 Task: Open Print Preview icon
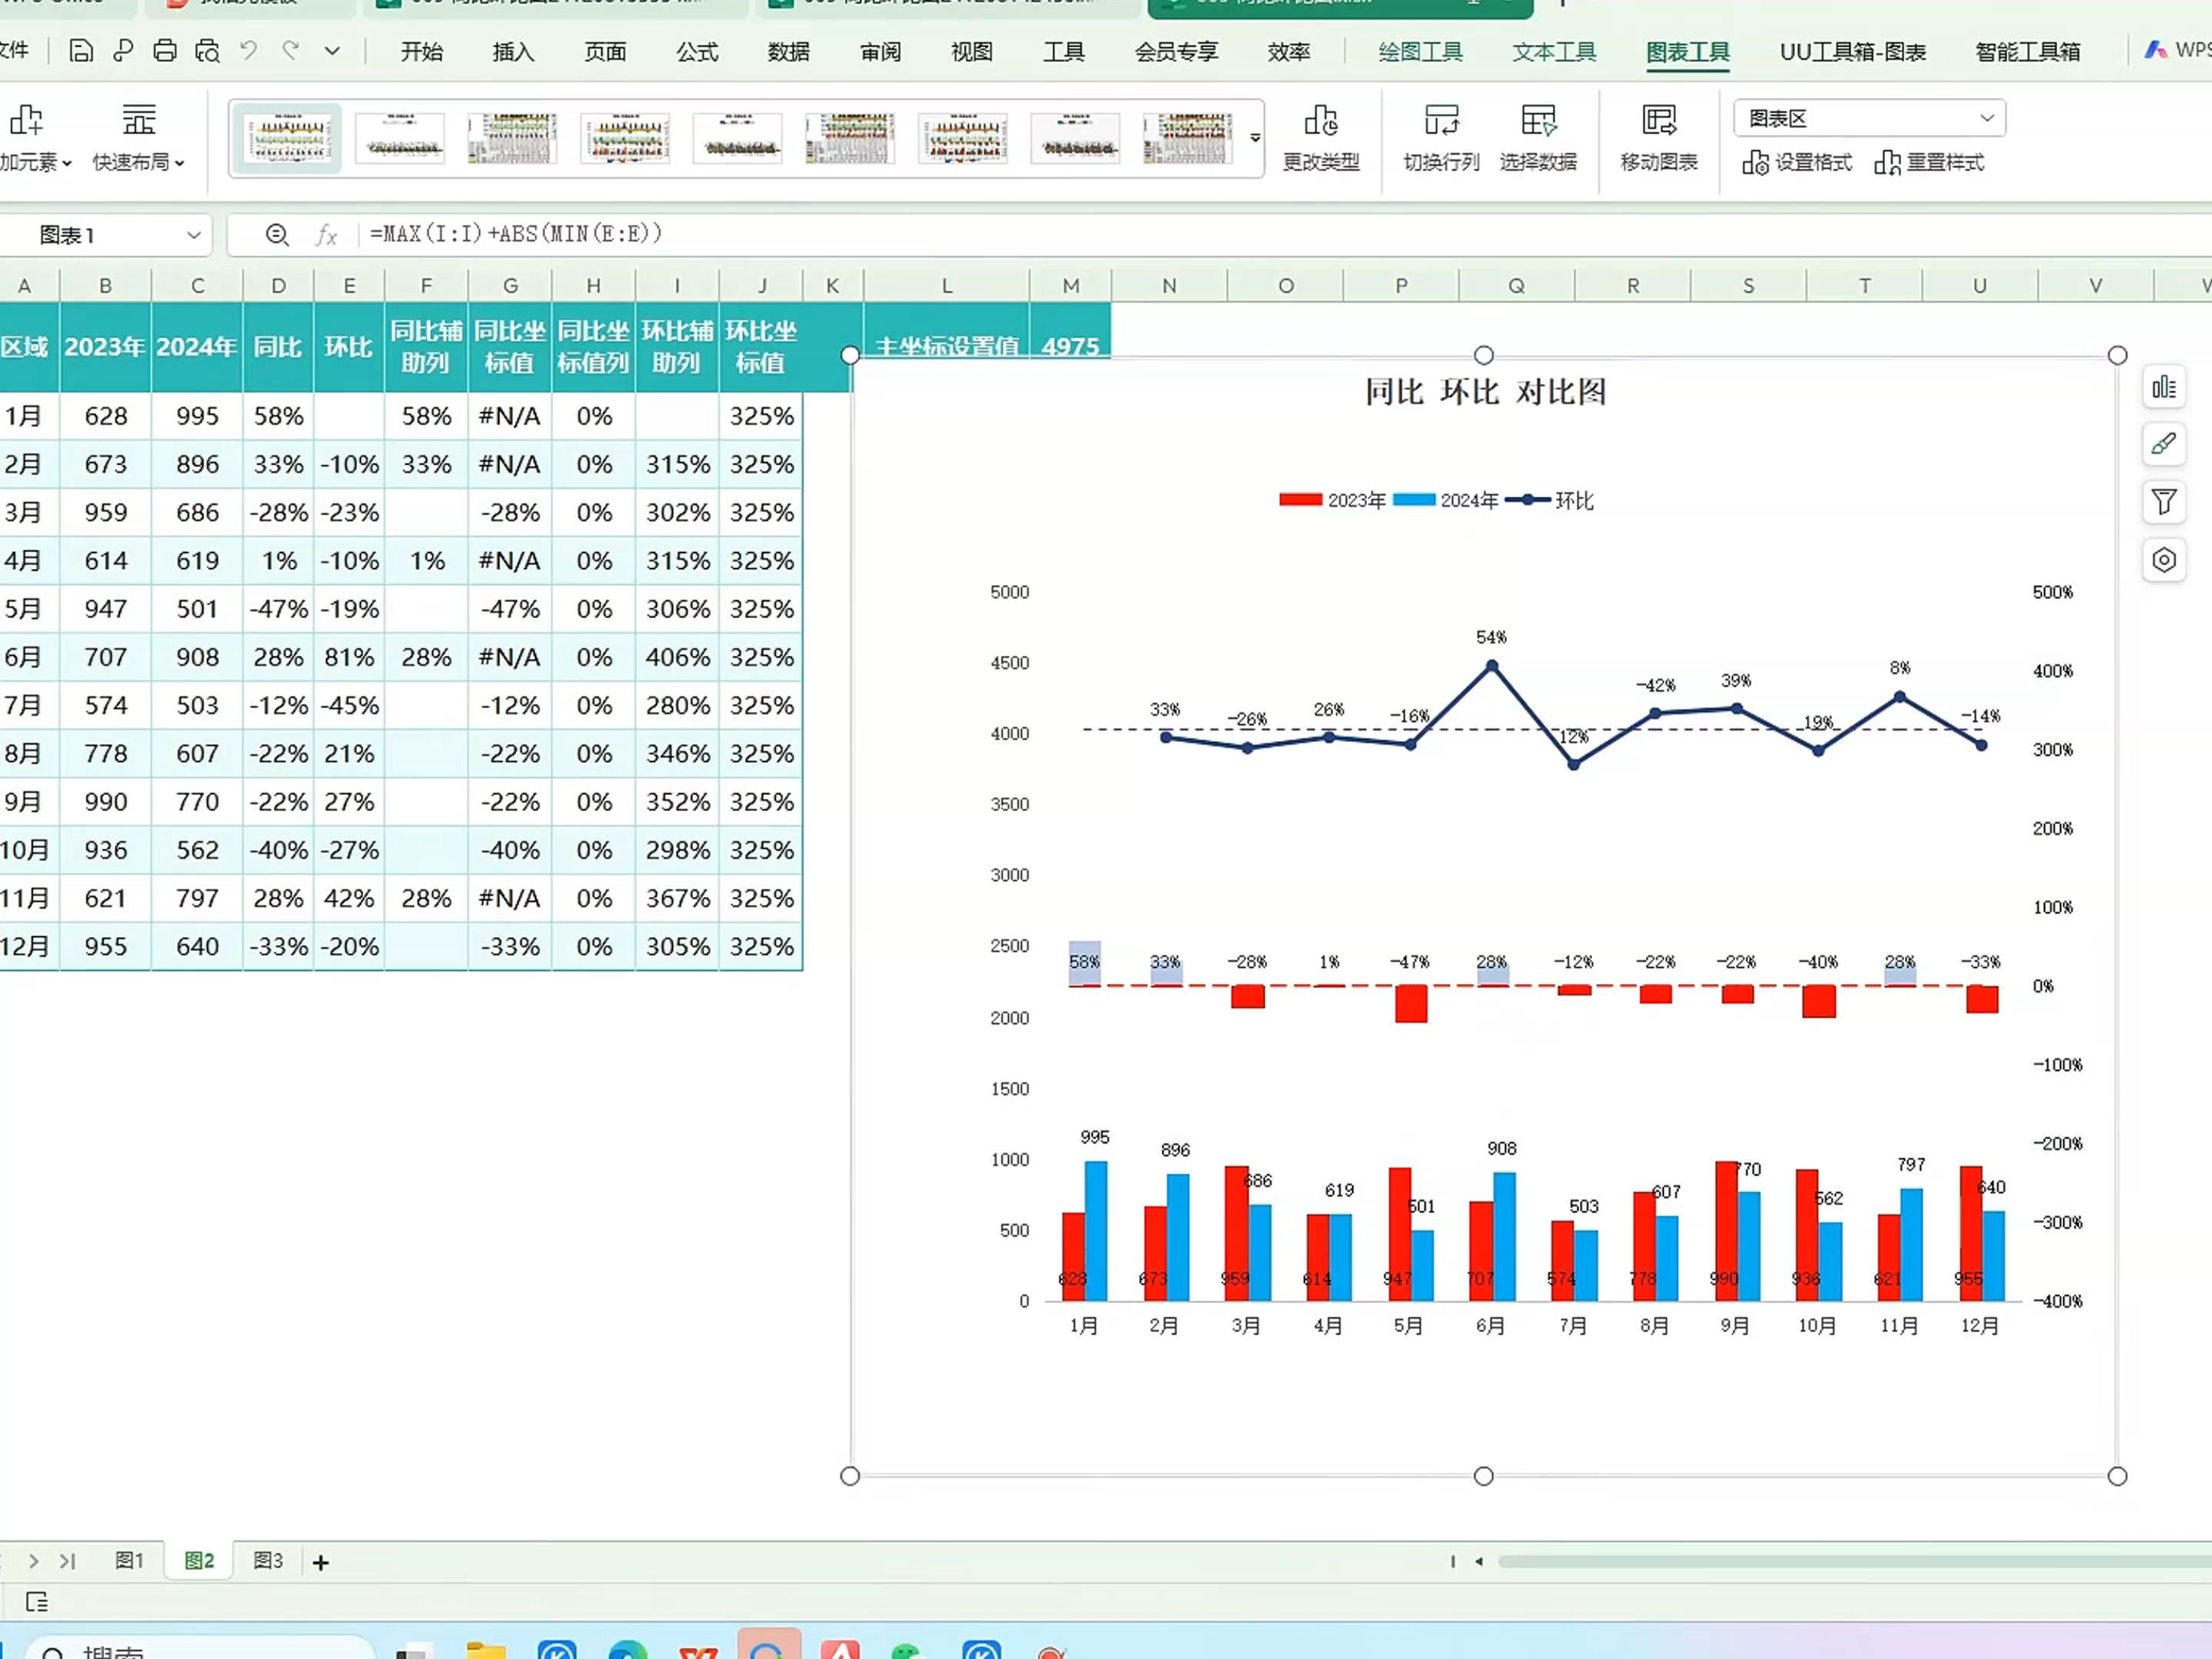tap(207, 51)
